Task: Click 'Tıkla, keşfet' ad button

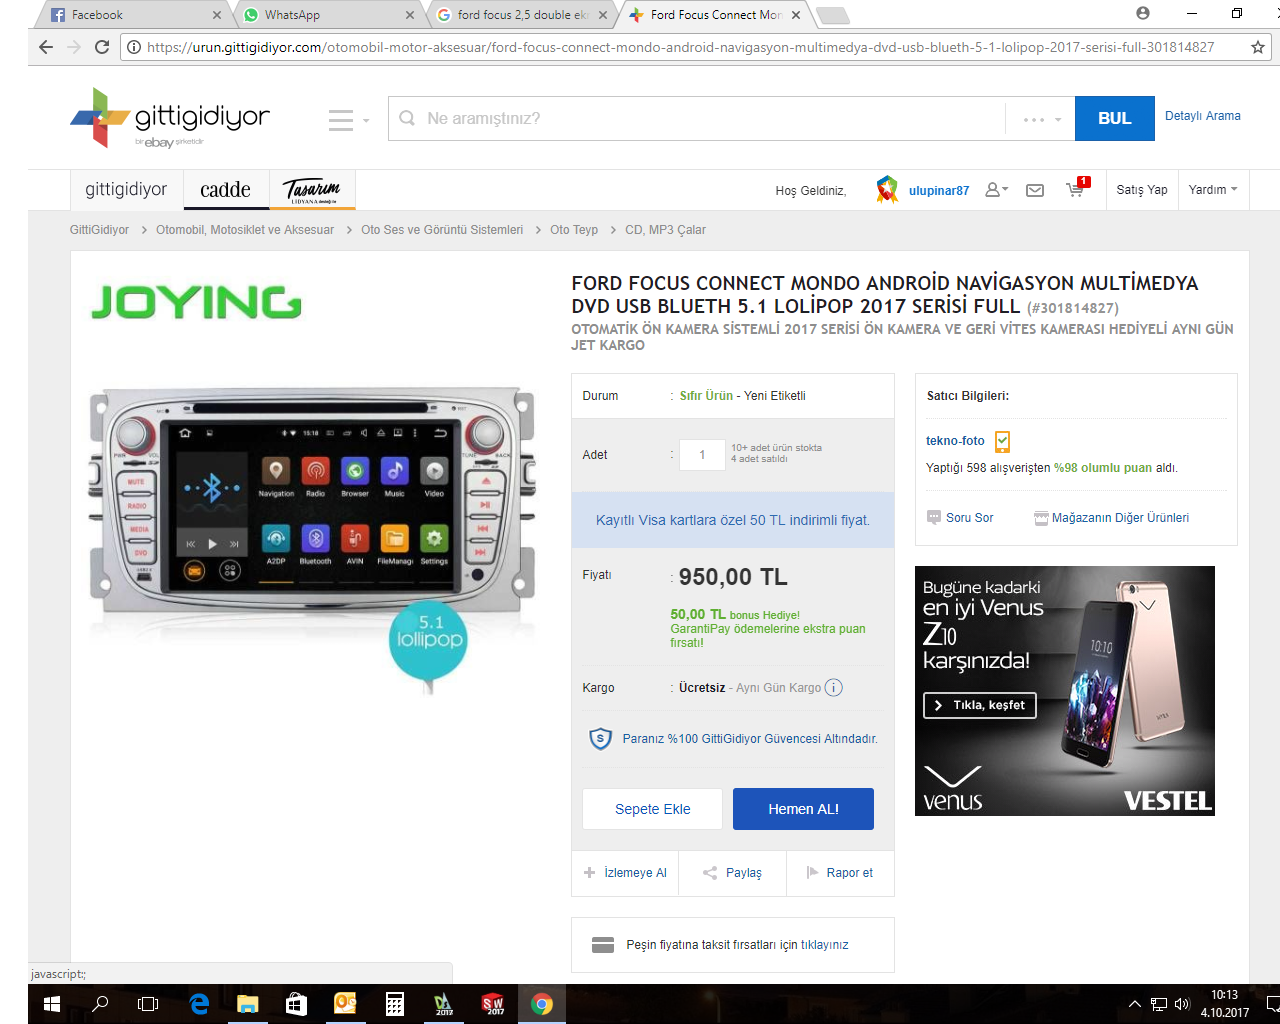Action: [x=980, y=705]
